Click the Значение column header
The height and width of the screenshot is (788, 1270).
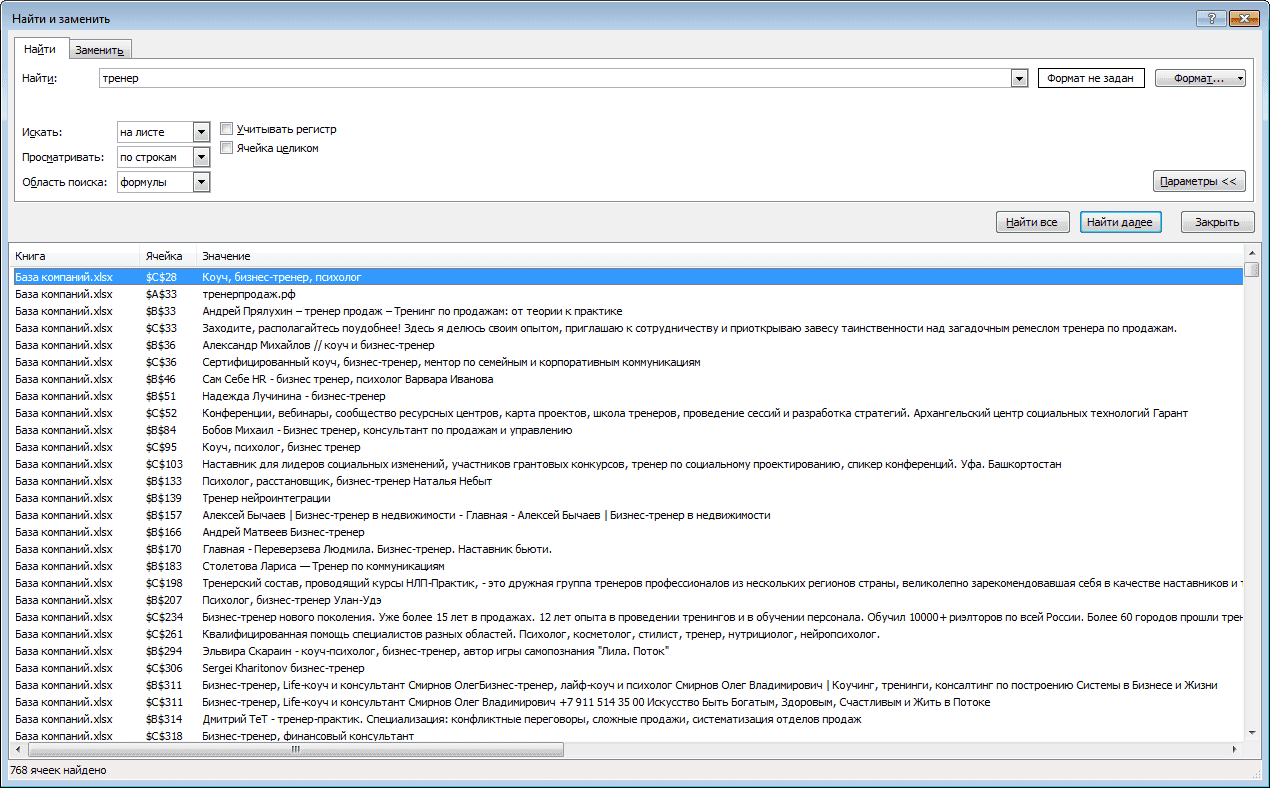[719, 257]
